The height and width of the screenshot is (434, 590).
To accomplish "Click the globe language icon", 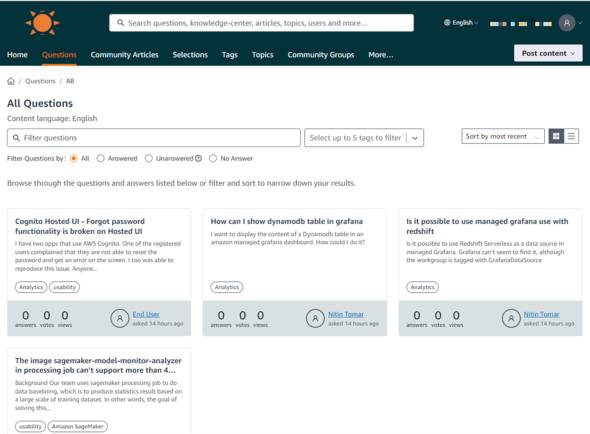I will (x=447, y=23).
